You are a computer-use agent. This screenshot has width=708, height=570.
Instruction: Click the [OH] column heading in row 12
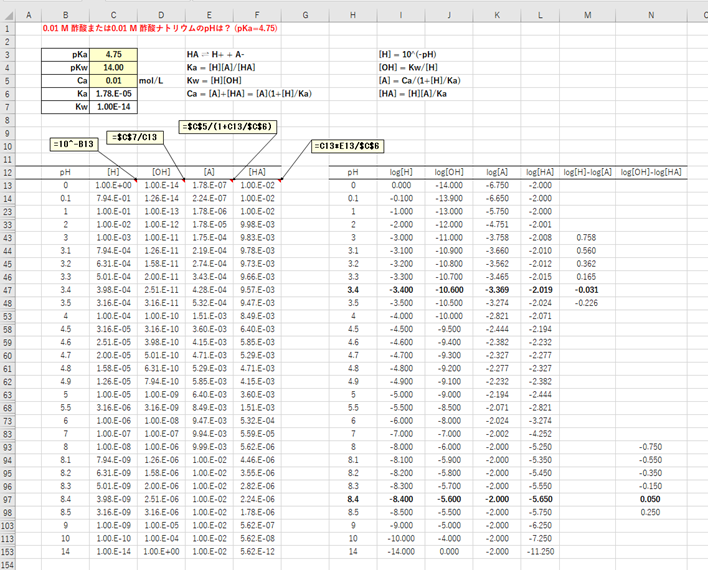[x=161, y=173]
